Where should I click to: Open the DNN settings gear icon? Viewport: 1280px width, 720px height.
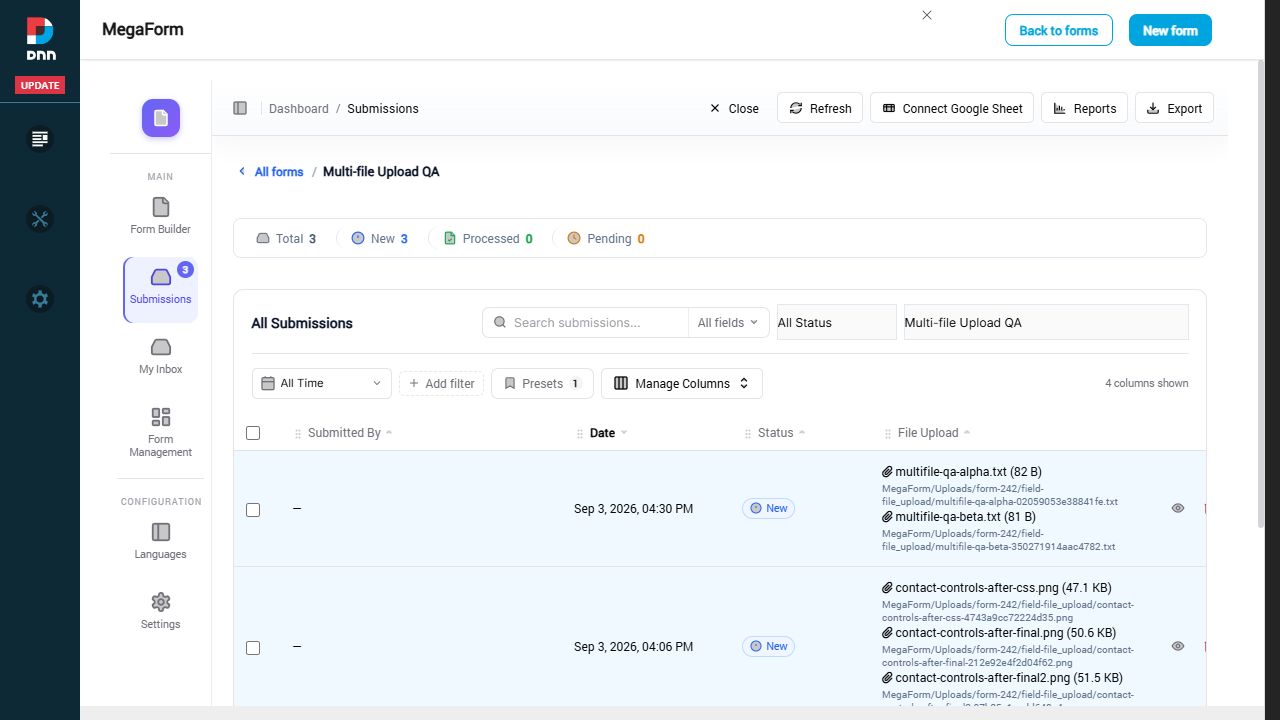coord(40,299)
